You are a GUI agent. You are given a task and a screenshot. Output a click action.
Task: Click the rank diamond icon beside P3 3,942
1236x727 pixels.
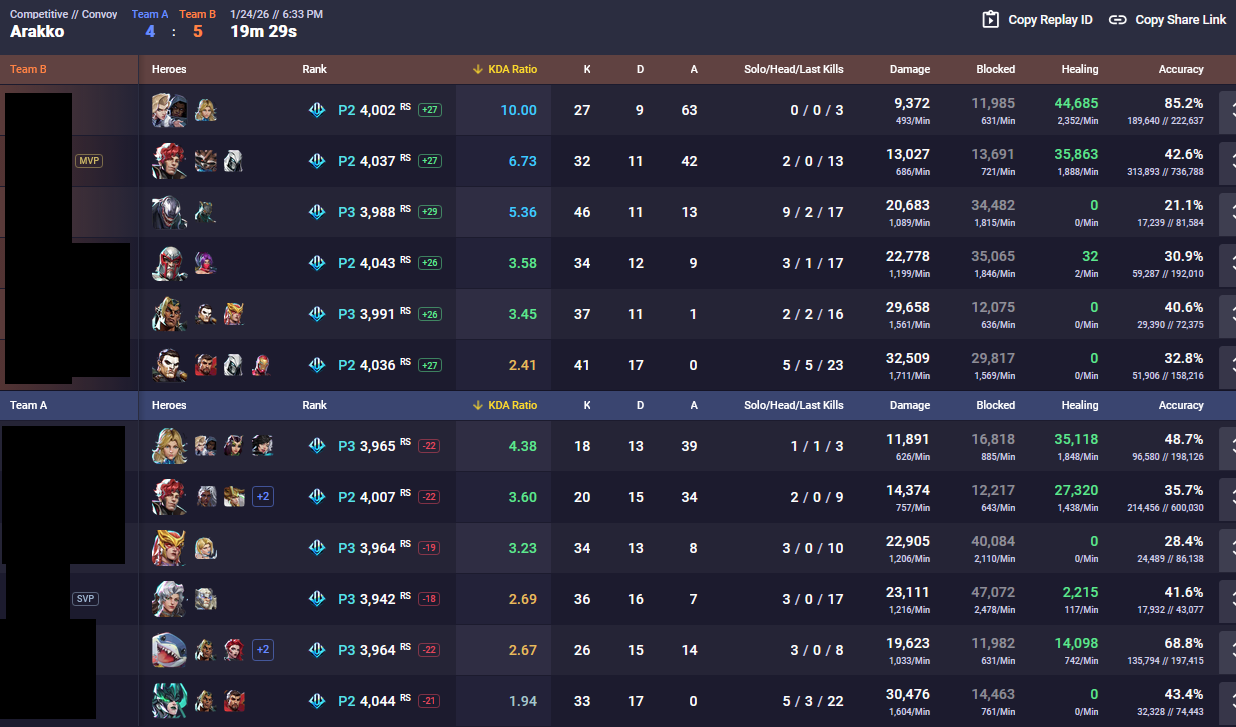tap(317, 599)
